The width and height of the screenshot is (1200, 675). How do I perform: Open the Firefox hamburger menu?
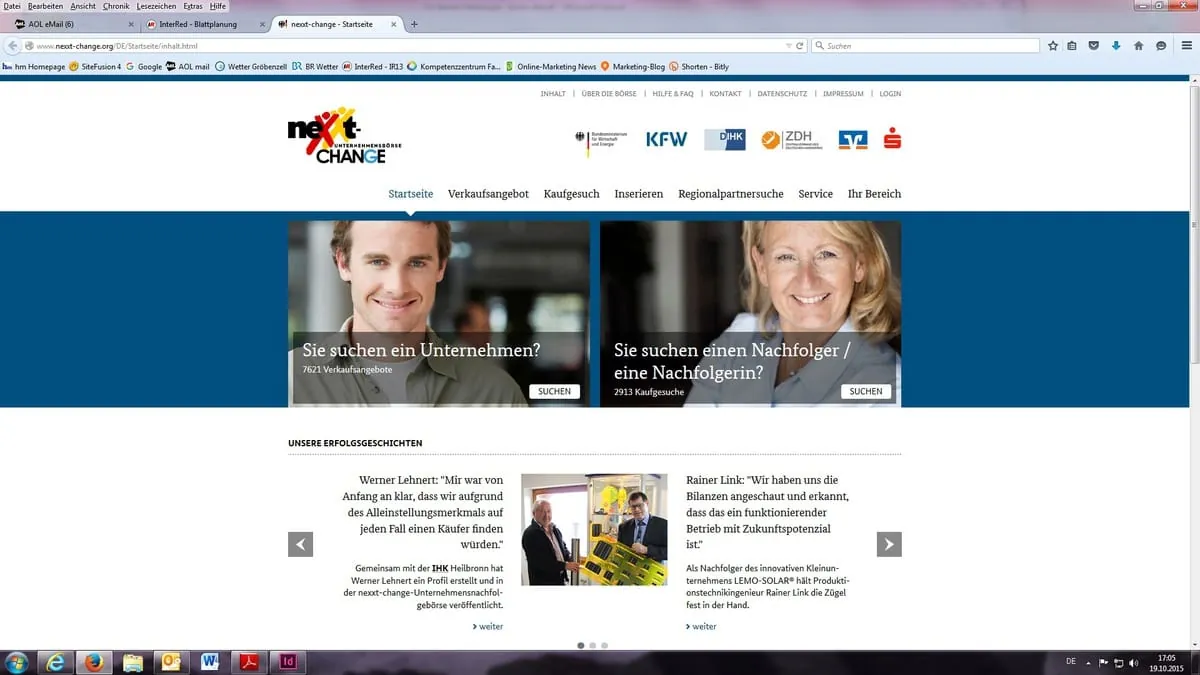point(1186,45)
